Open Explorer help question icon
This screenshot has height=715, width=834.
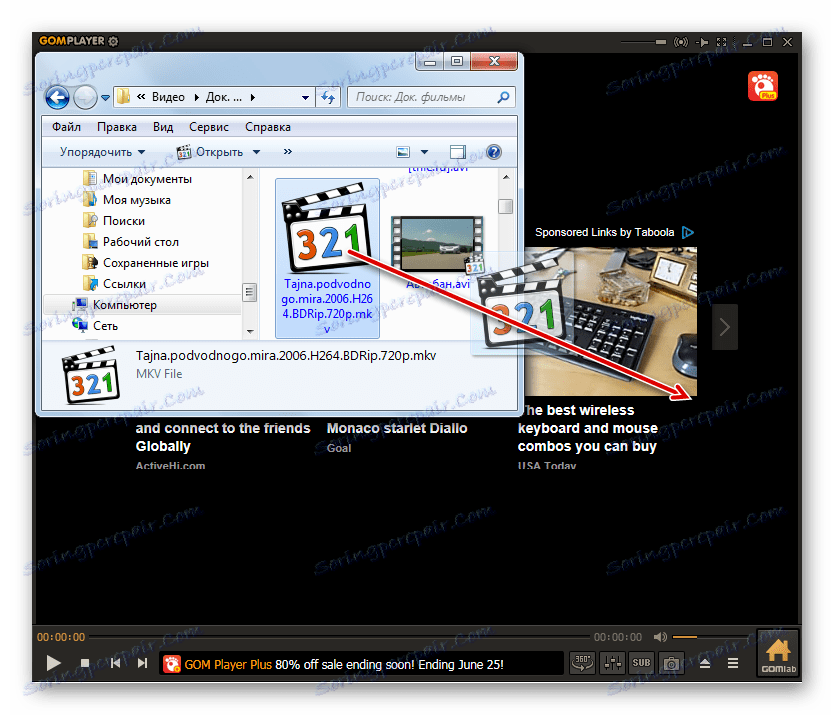pos(494,152)
